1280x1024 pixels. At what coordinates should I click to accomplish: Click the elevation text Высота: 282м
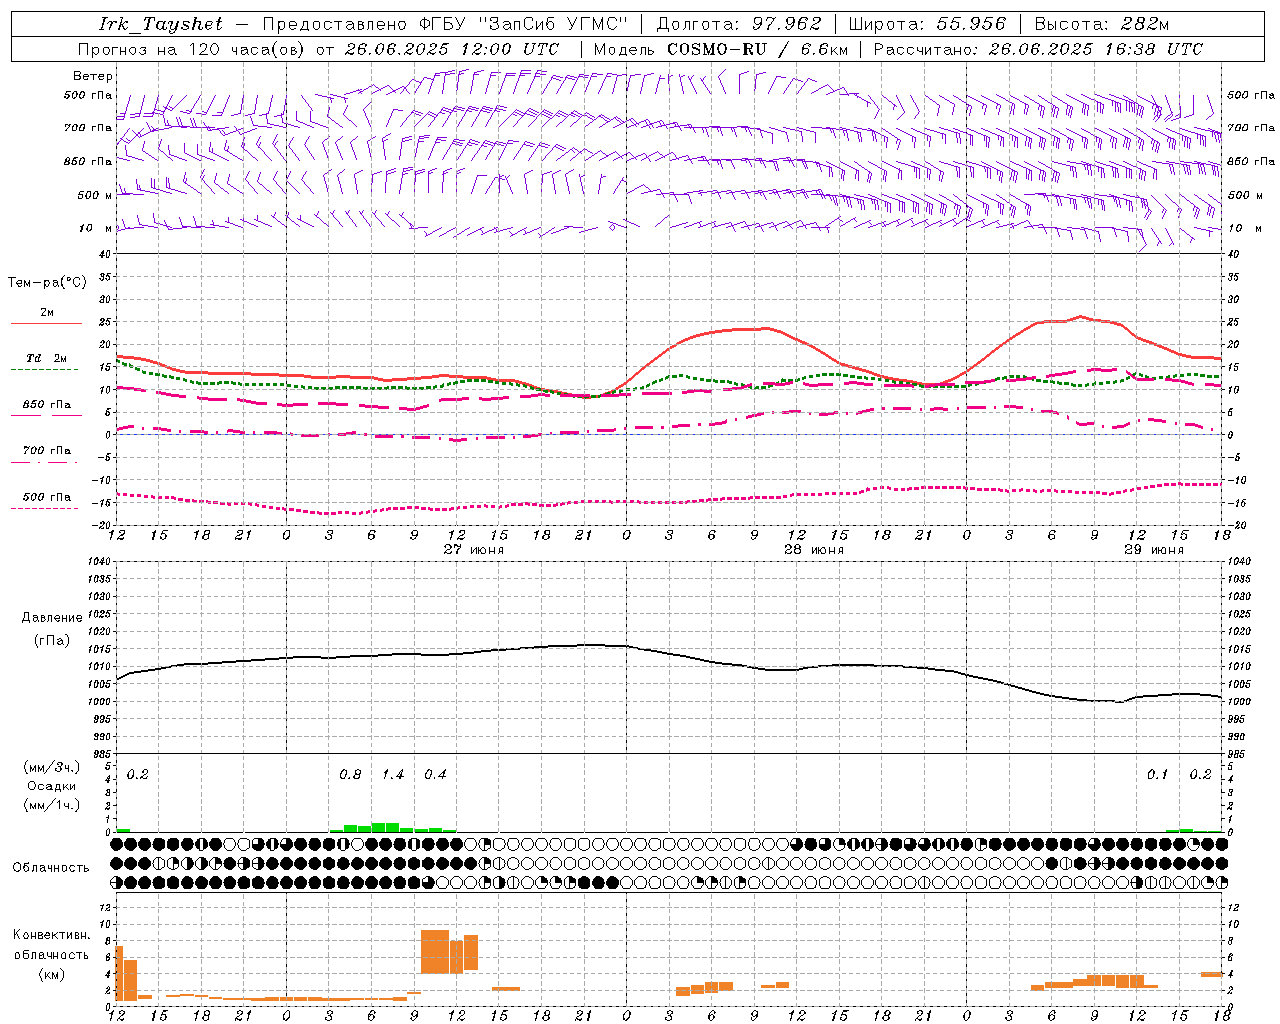[1102, 24]
